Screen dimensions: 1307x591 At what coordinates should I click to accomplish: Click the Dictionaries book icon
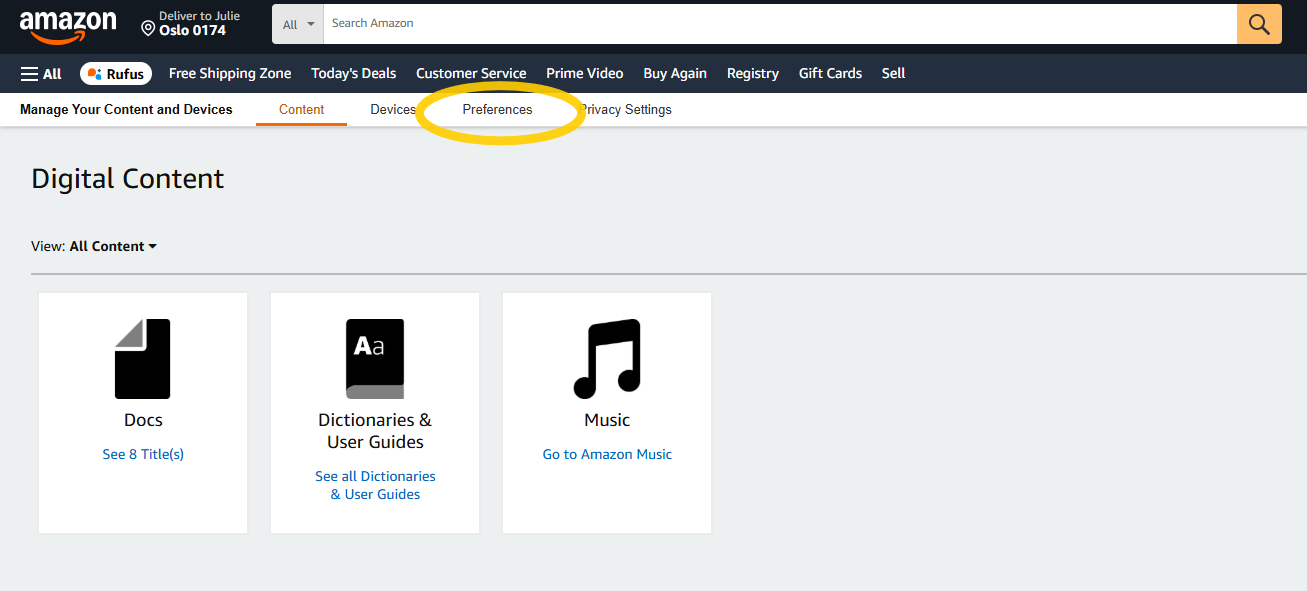click(375, 359)
